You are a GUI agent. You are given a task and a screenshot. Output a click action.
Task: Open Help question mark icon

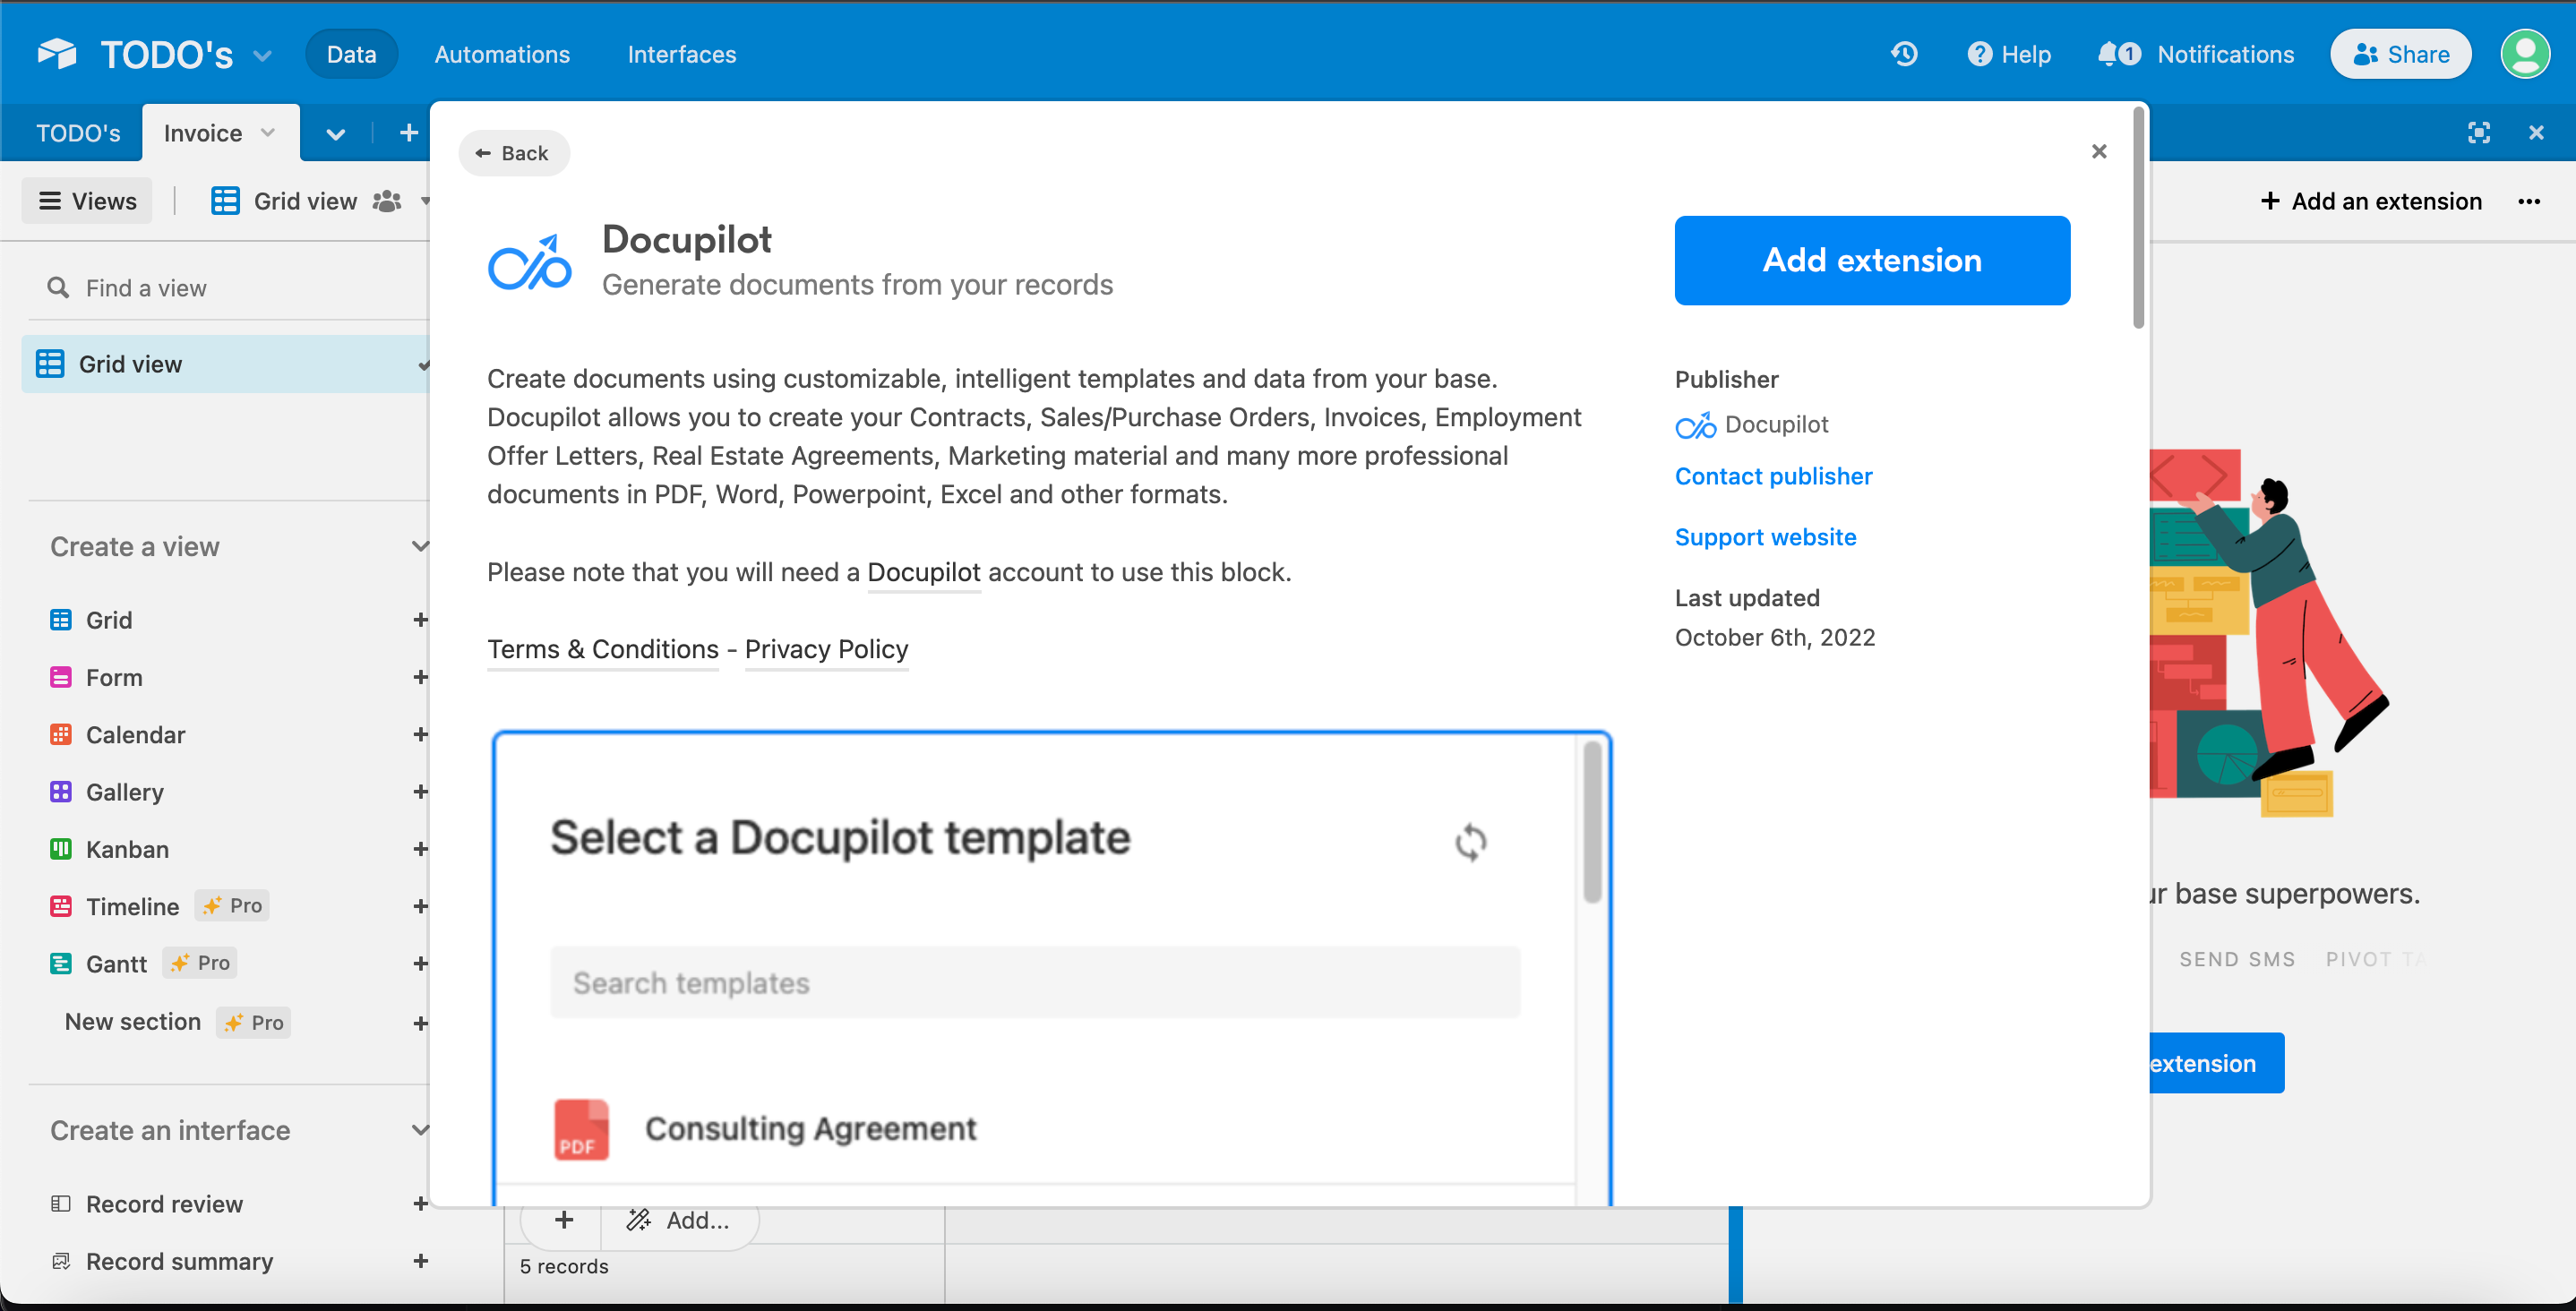[x=1979, y=54]
